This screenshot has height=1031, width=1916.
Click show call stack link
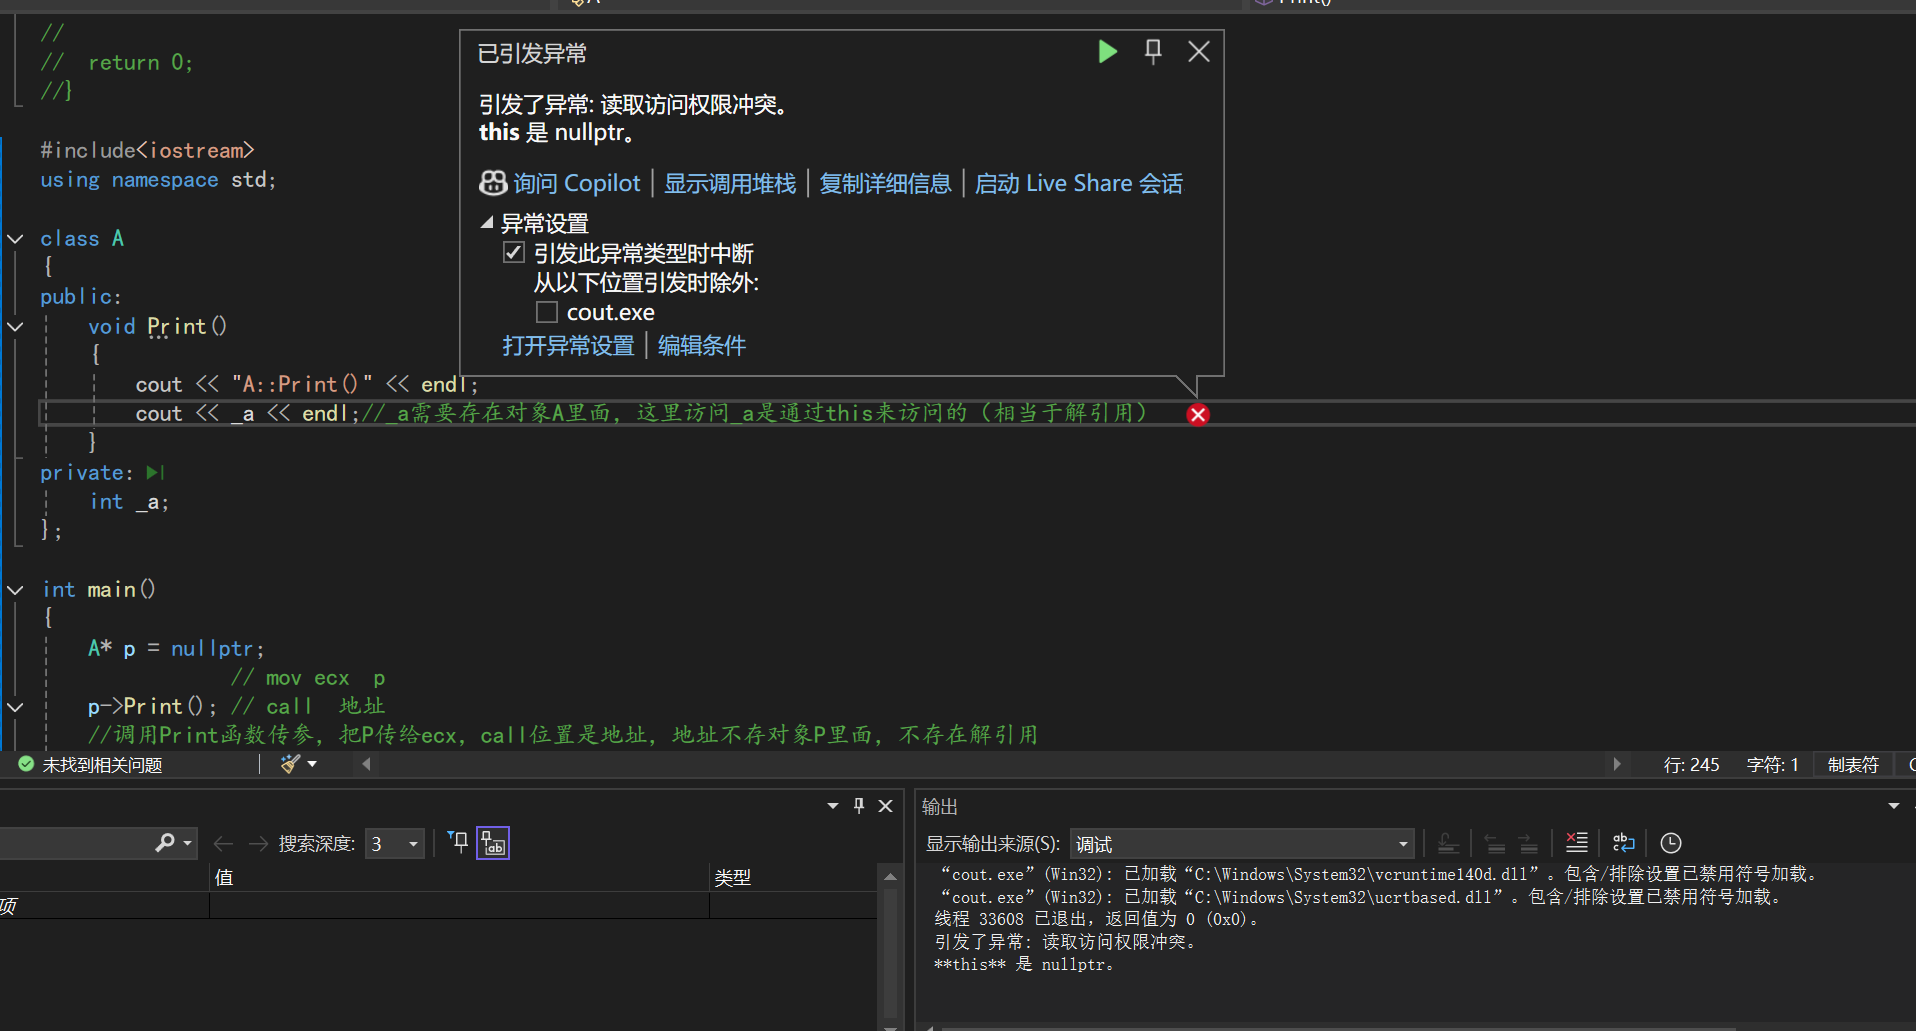(x=730, y=183)
